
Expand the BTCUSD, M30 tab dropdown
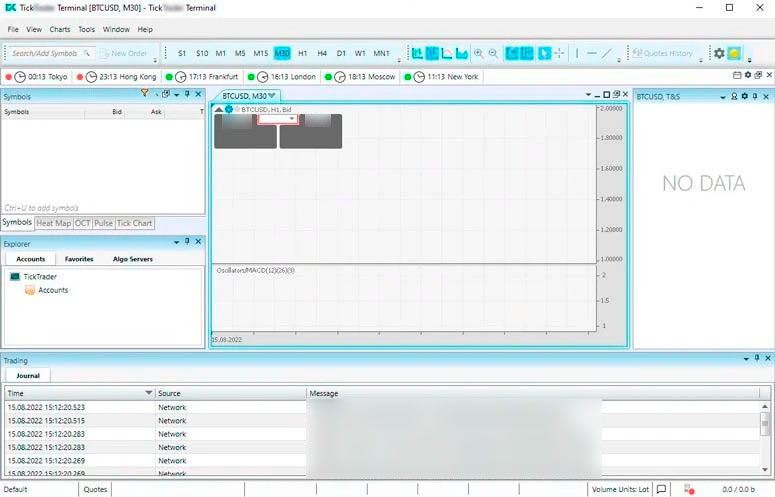click(271, 95)
